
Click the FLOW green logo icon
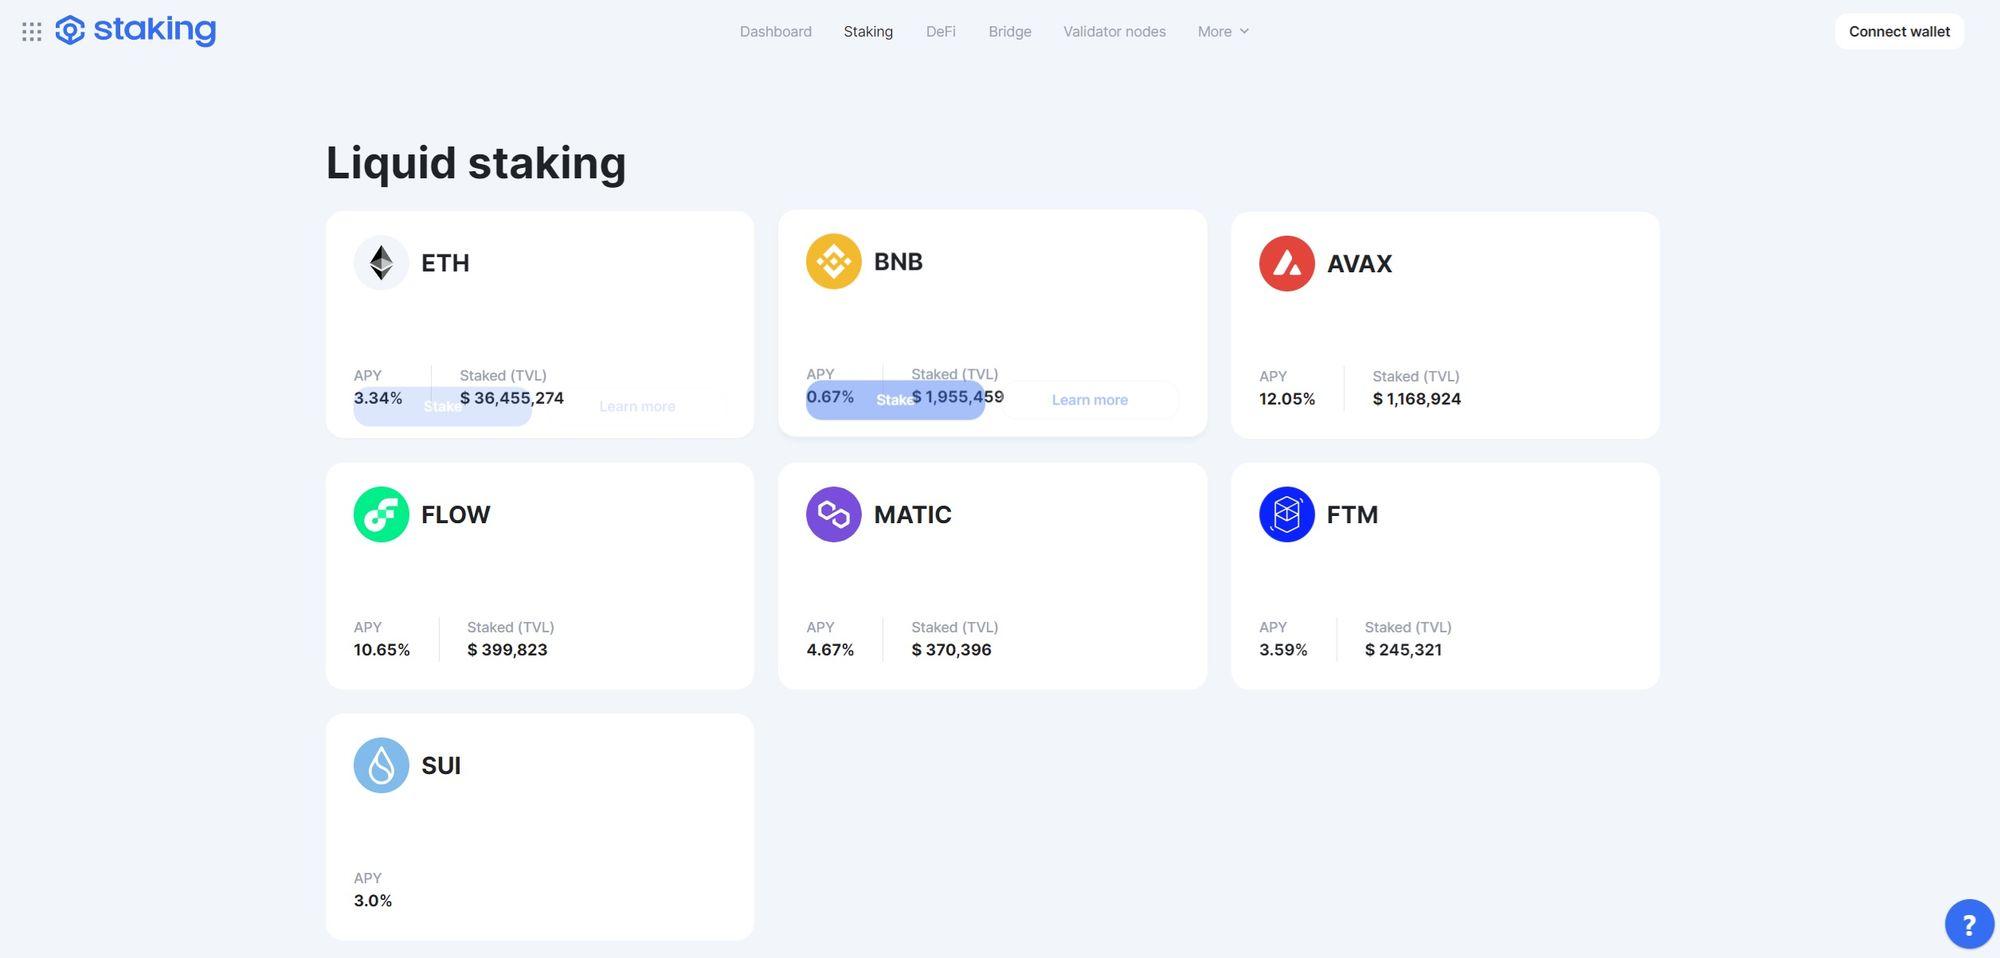tap(381, 514)
